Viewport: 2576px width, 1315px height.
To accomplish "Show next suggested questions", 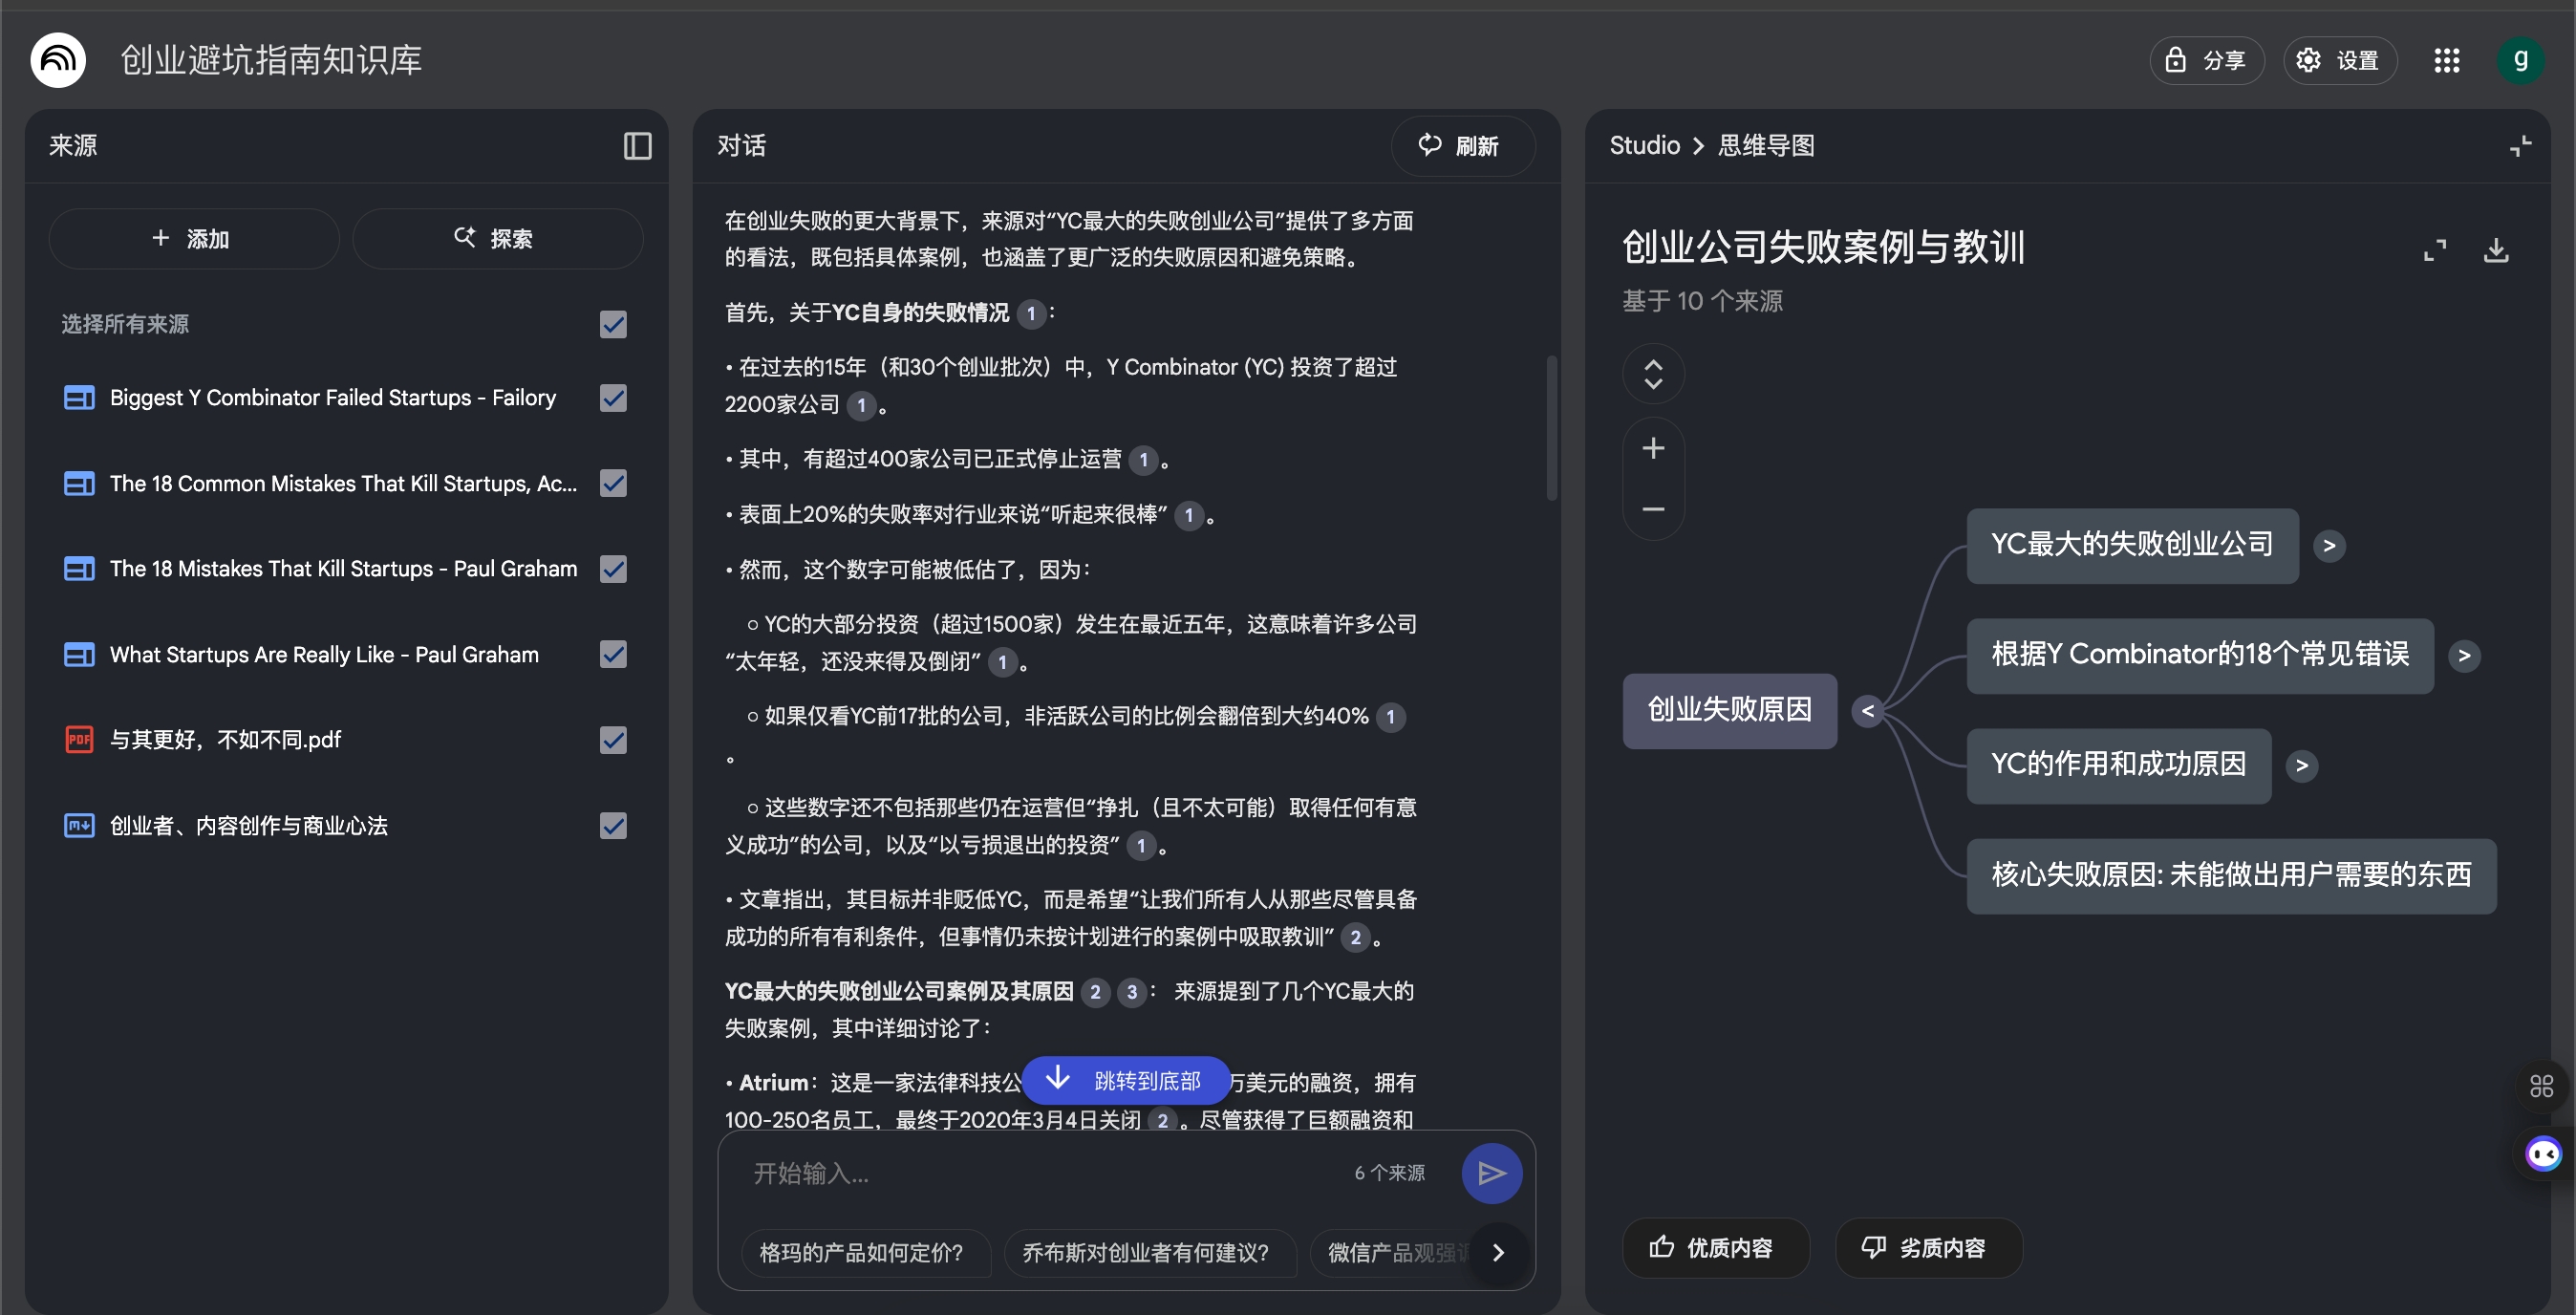I will 1498,1252.
